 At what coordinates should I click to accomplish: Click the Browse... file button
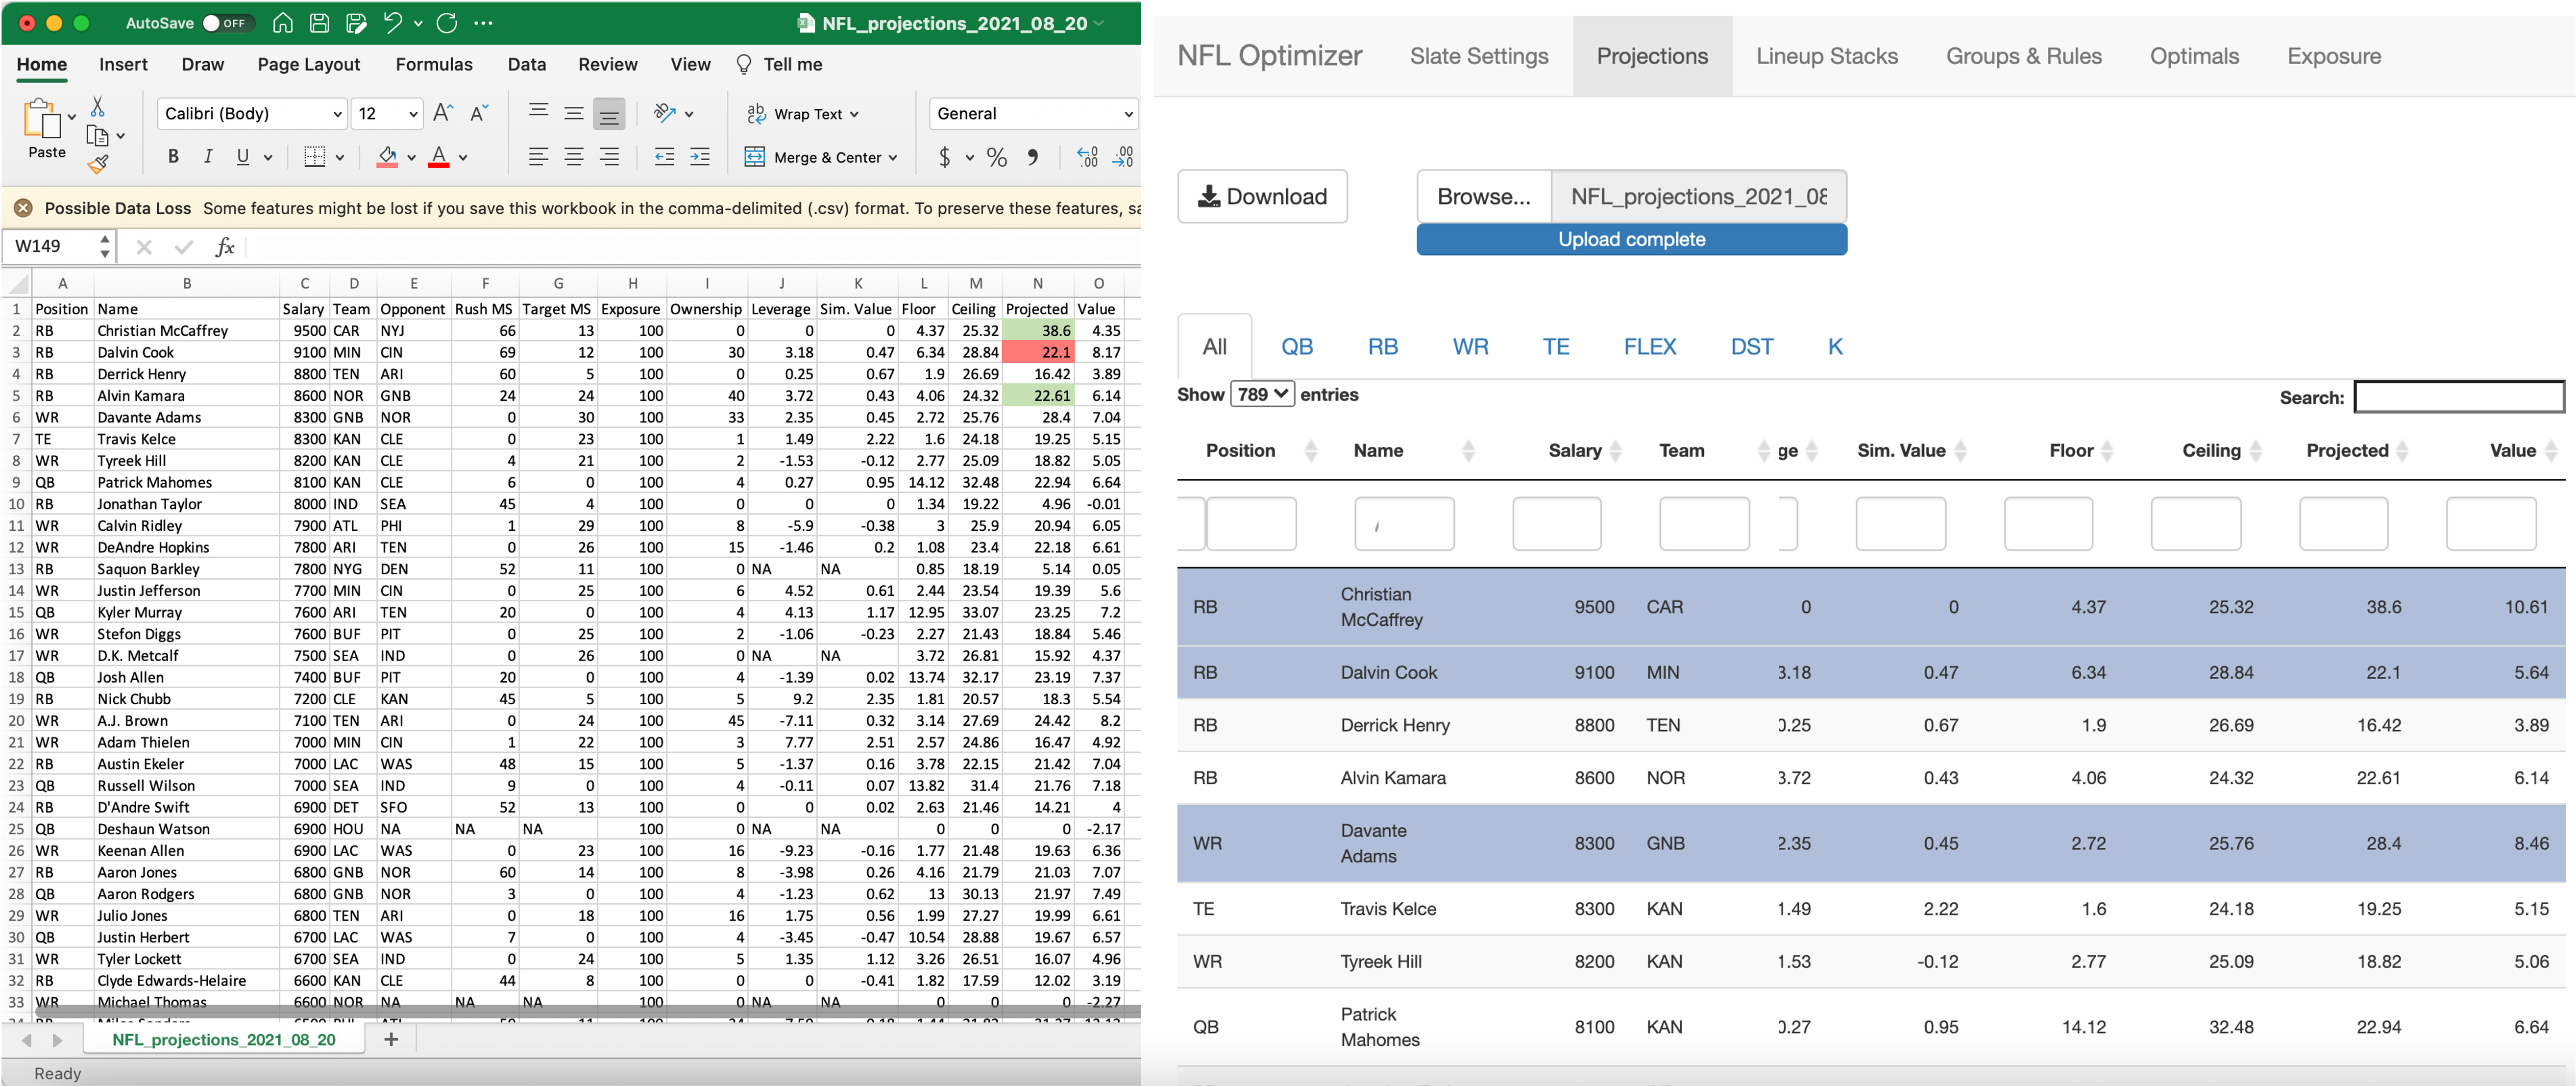(1484, 196)
